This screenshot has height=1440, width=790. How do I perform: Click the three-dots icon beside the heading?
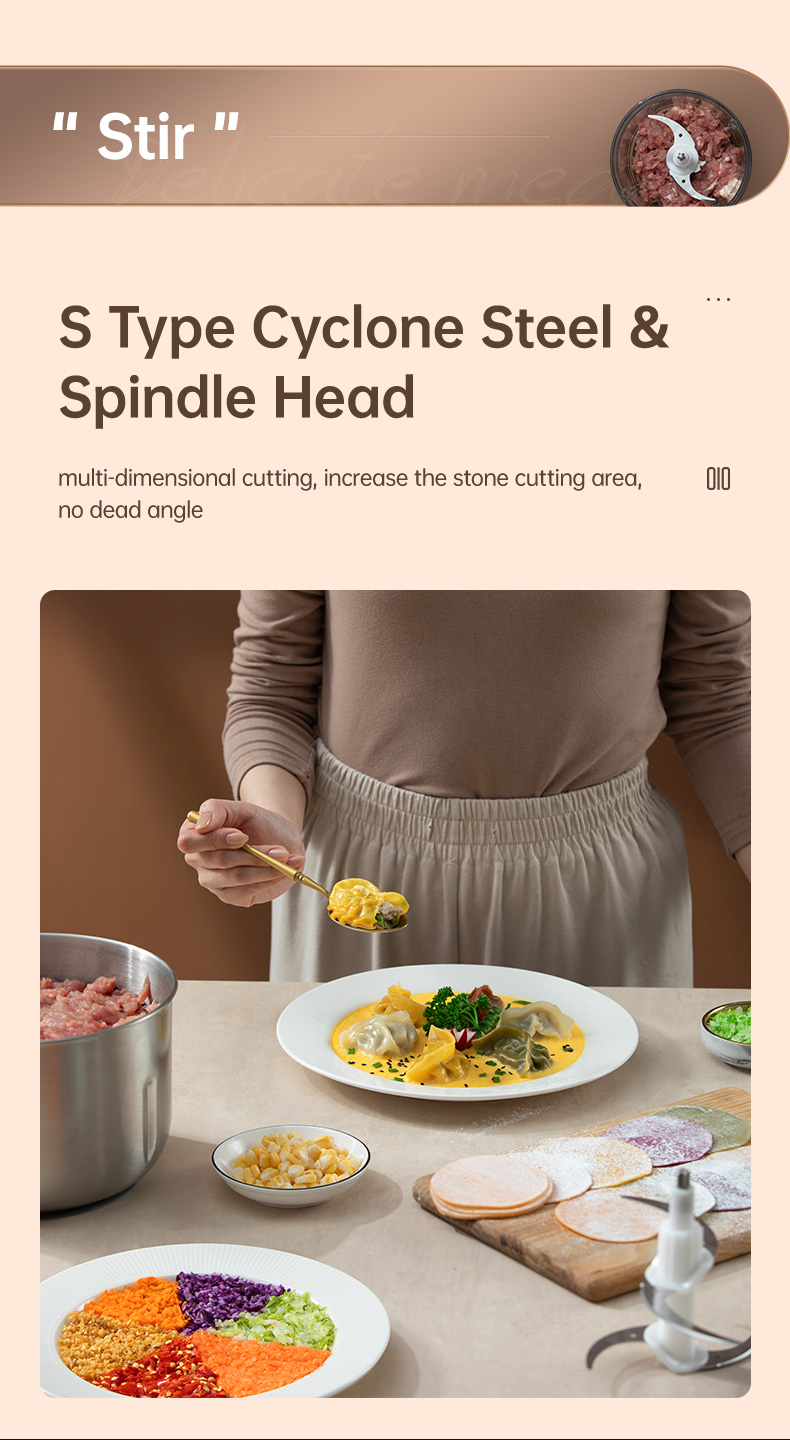point(718,299)
